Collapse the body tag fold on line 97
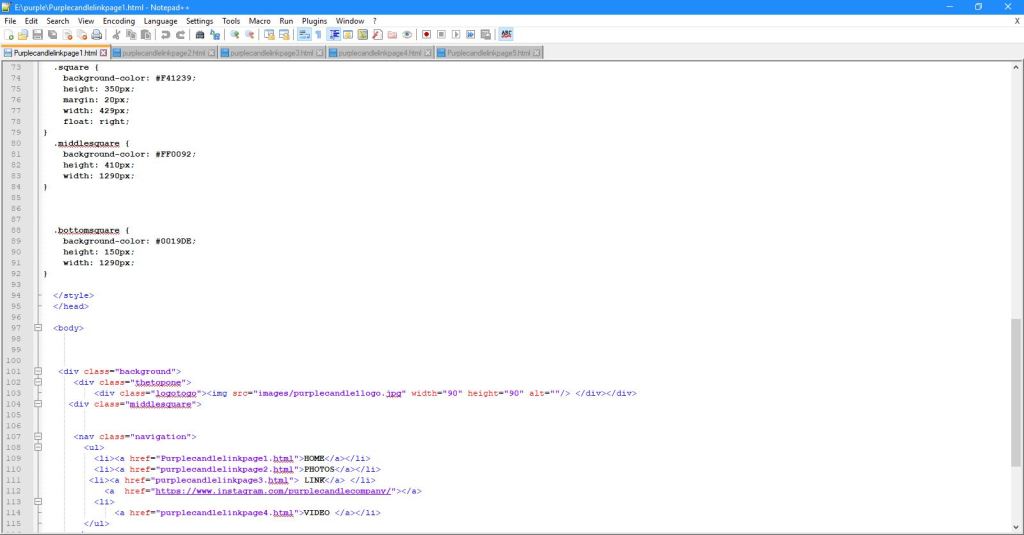Screen dimensions: 1024x535 (38, 328)
